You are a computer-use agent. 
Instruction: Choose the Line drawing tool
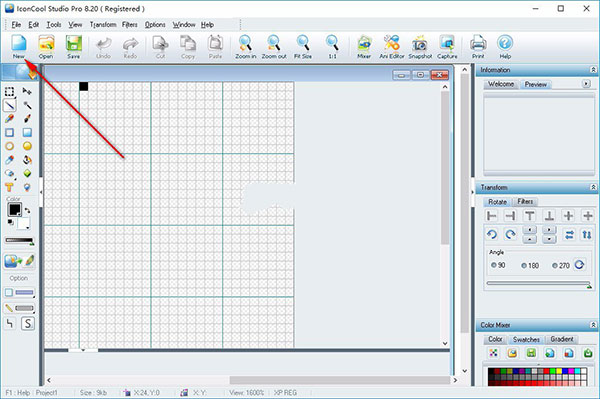click(10, 105)
